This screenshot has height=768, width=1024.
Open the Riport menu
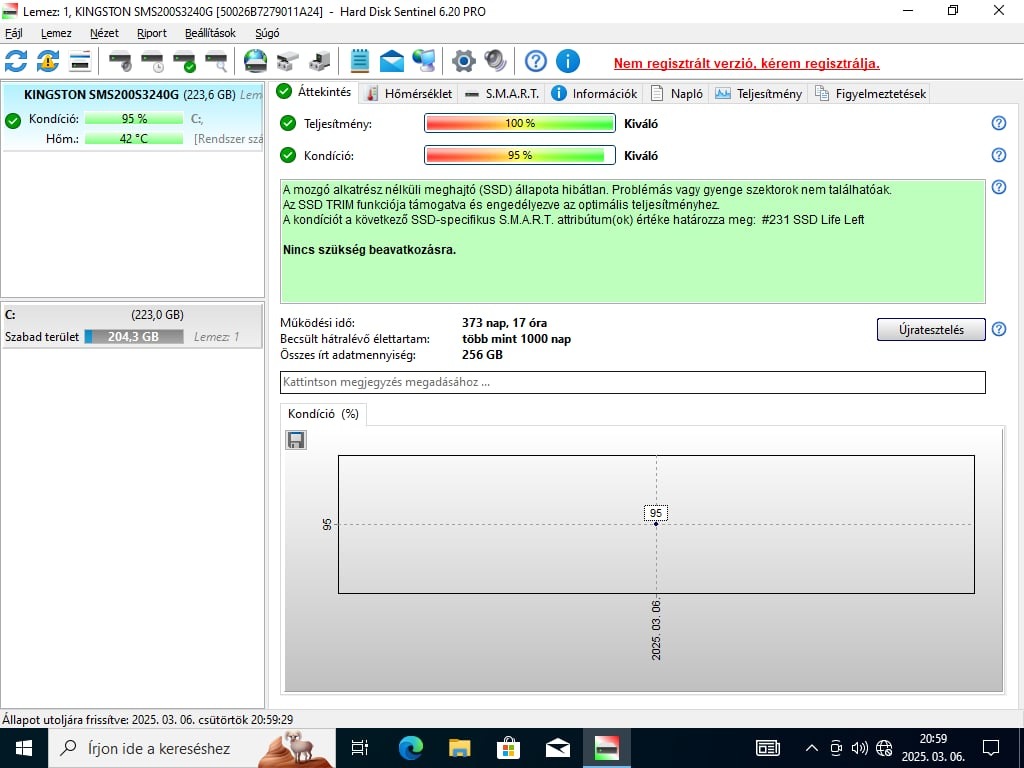[x=152, y=33]
